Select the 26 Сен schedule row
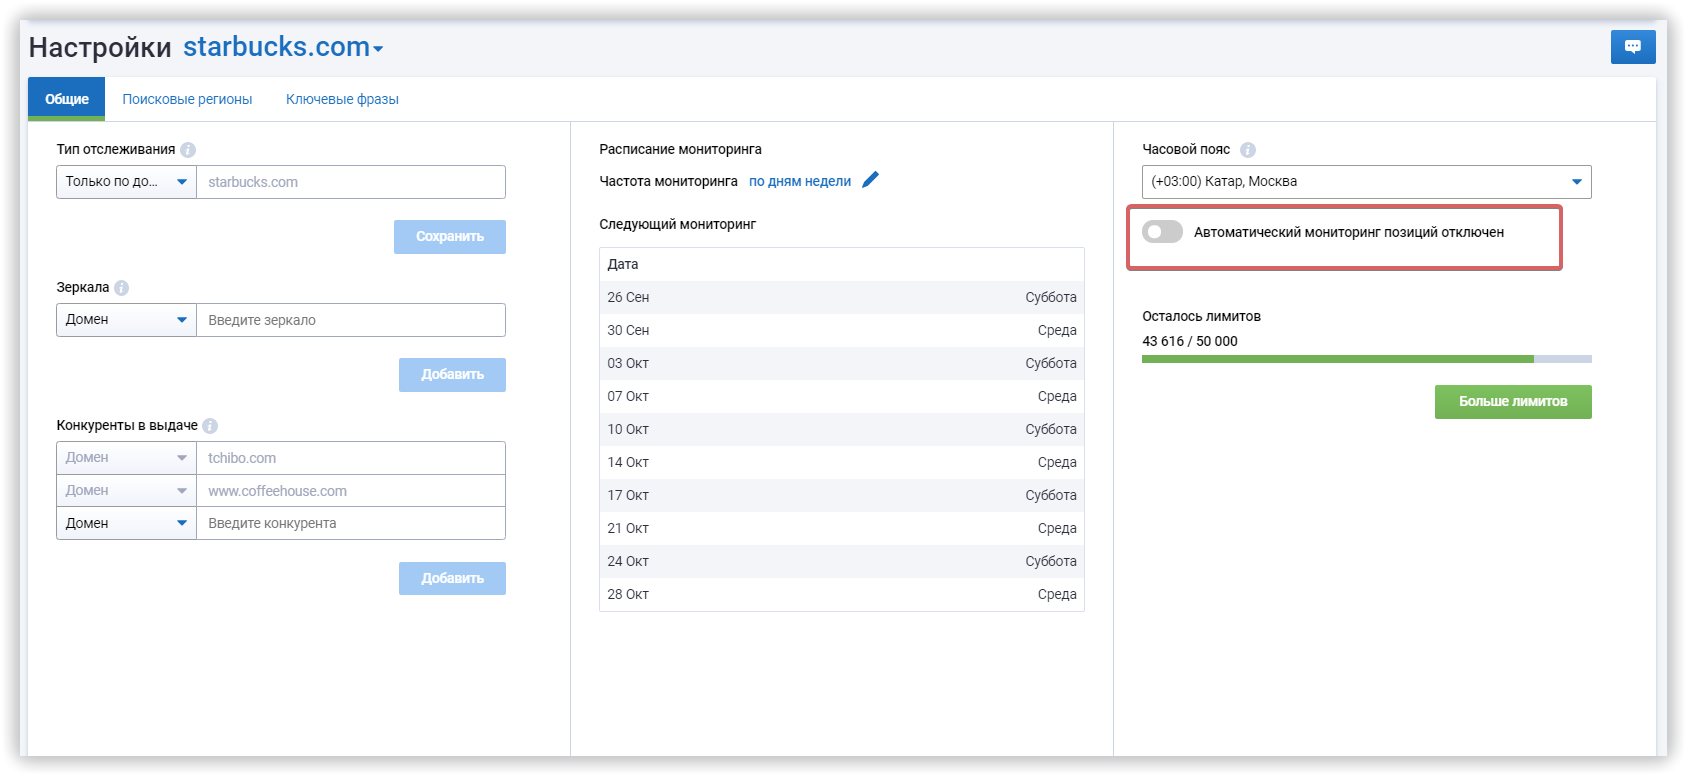This screenshot has height=776, width=1687. coord(842,297)
